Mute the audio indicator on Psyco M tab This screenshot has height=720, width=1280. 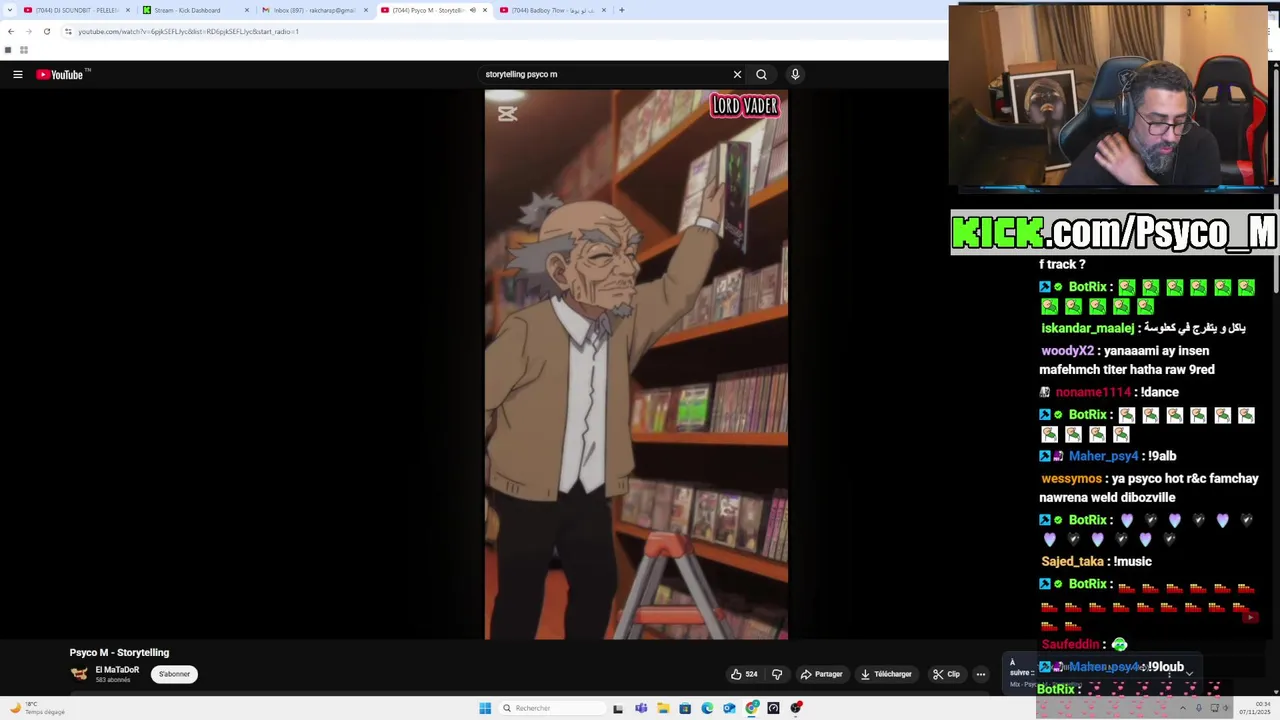[473, 10]
